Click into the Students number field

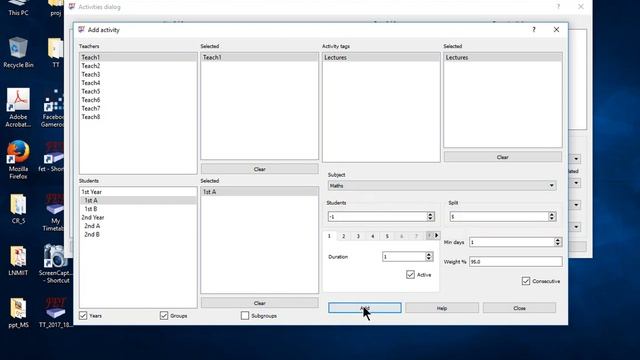pos(377,217)
